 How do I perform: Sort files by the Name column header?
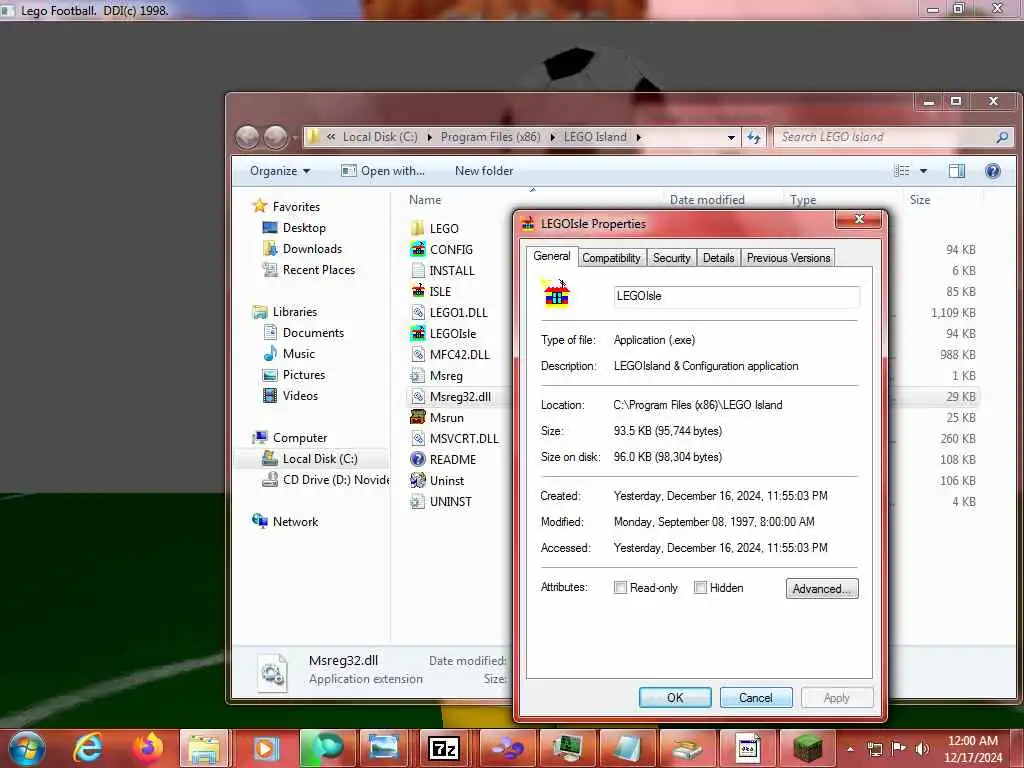(425, 200)
